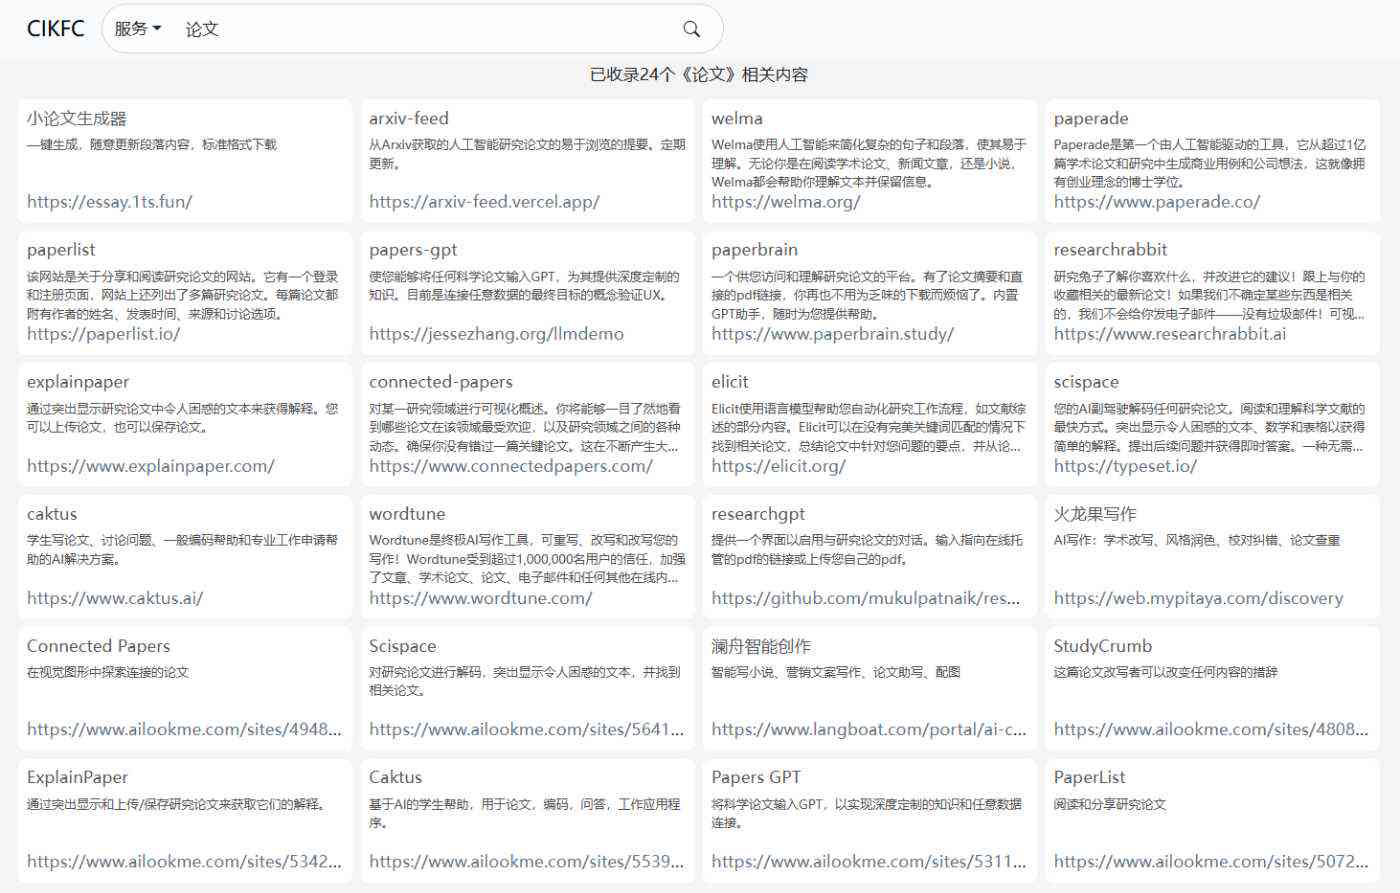This screenshot has height=893, width=1400.
Task: Visit the ailookme.com/sites/5072 link
Action: (x=1211, y=861)
